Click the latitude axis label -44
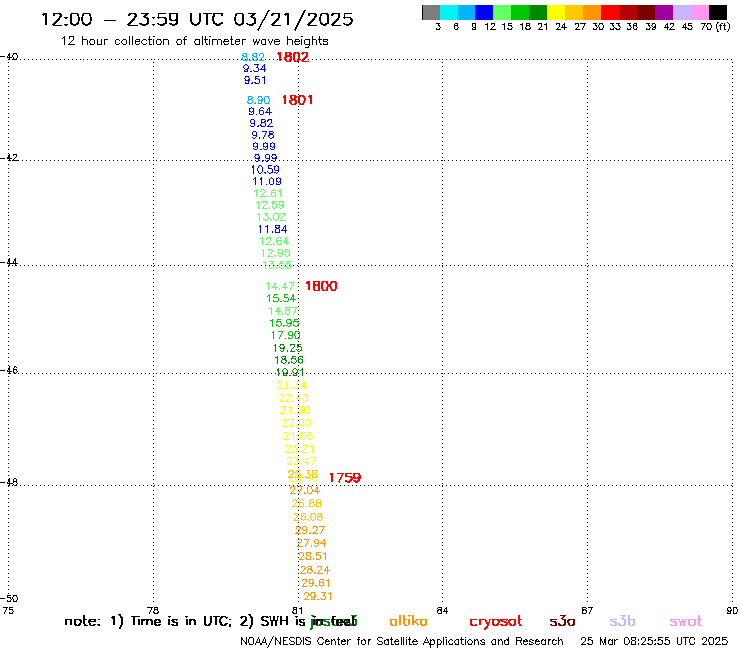This screenshot has height=650, width=740. (9, 262)
